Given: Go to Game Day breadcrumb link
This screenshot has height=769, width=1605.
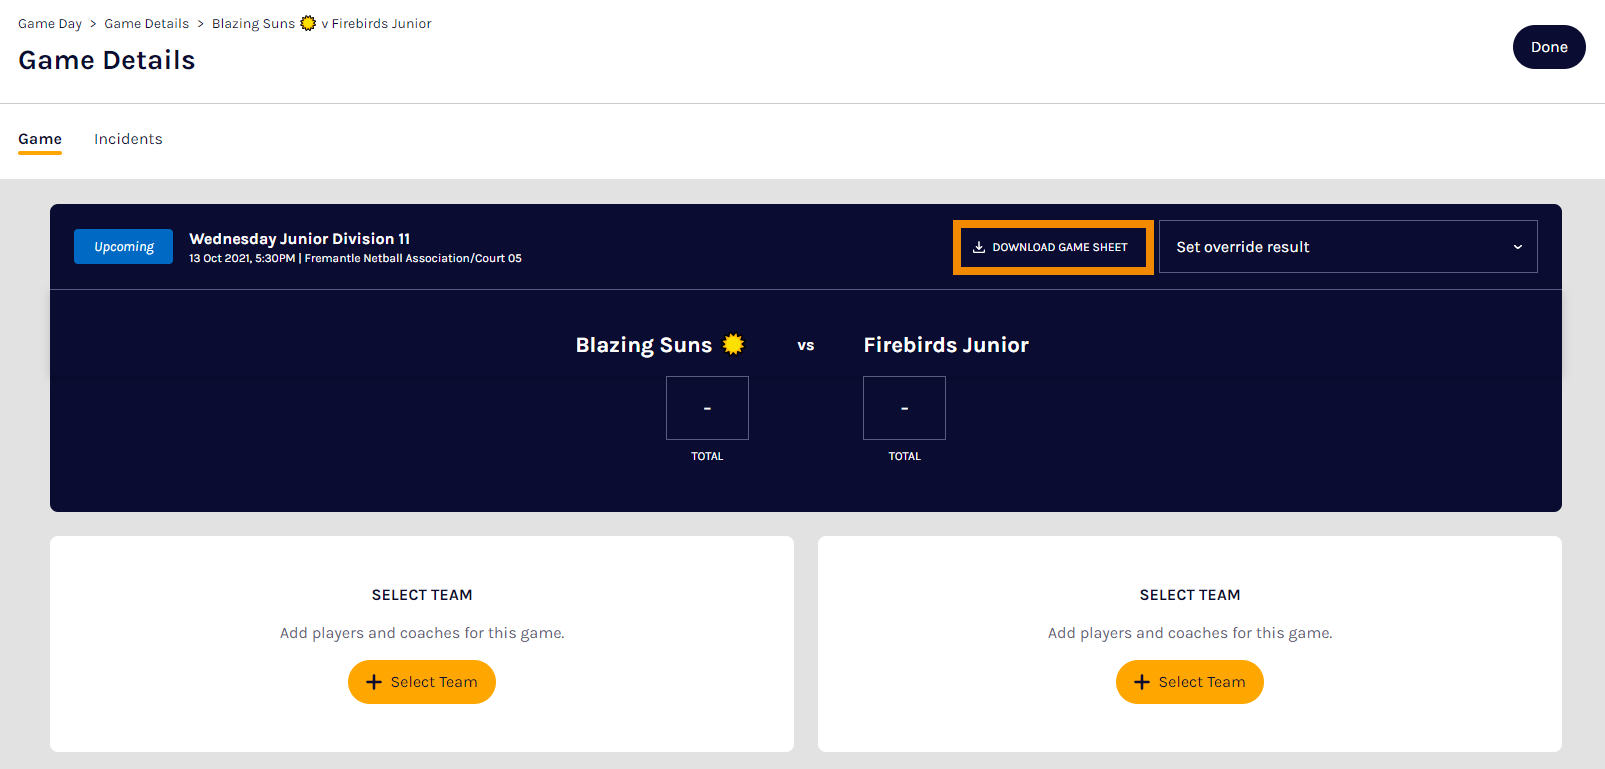Looking at the screenshot, I should (50, 24).
